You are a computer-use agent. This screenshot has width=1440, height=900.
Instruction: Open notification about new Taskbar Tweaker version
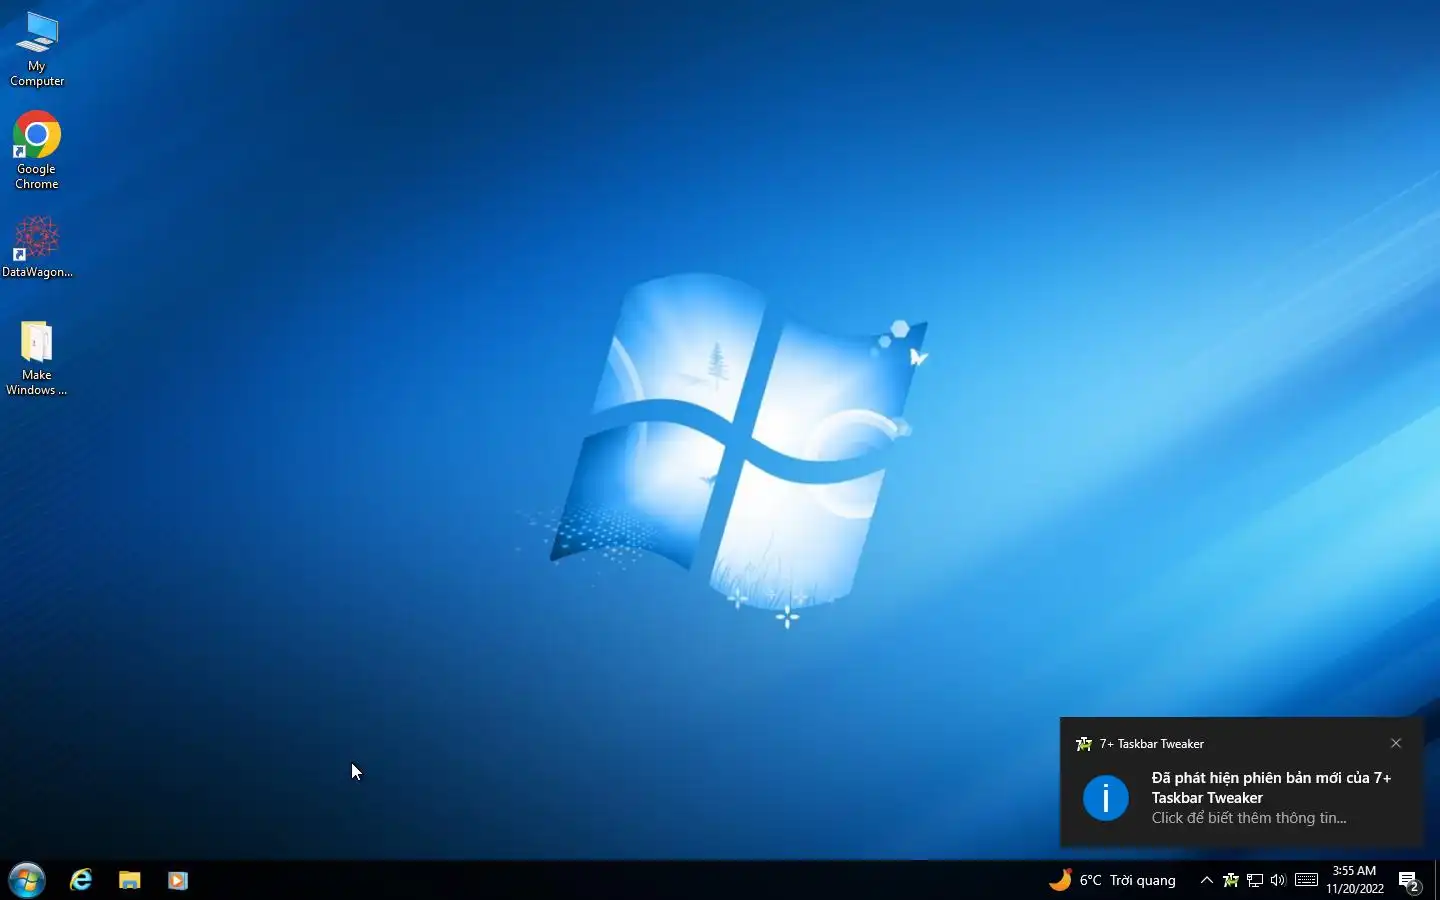[x=1241, y=782]
